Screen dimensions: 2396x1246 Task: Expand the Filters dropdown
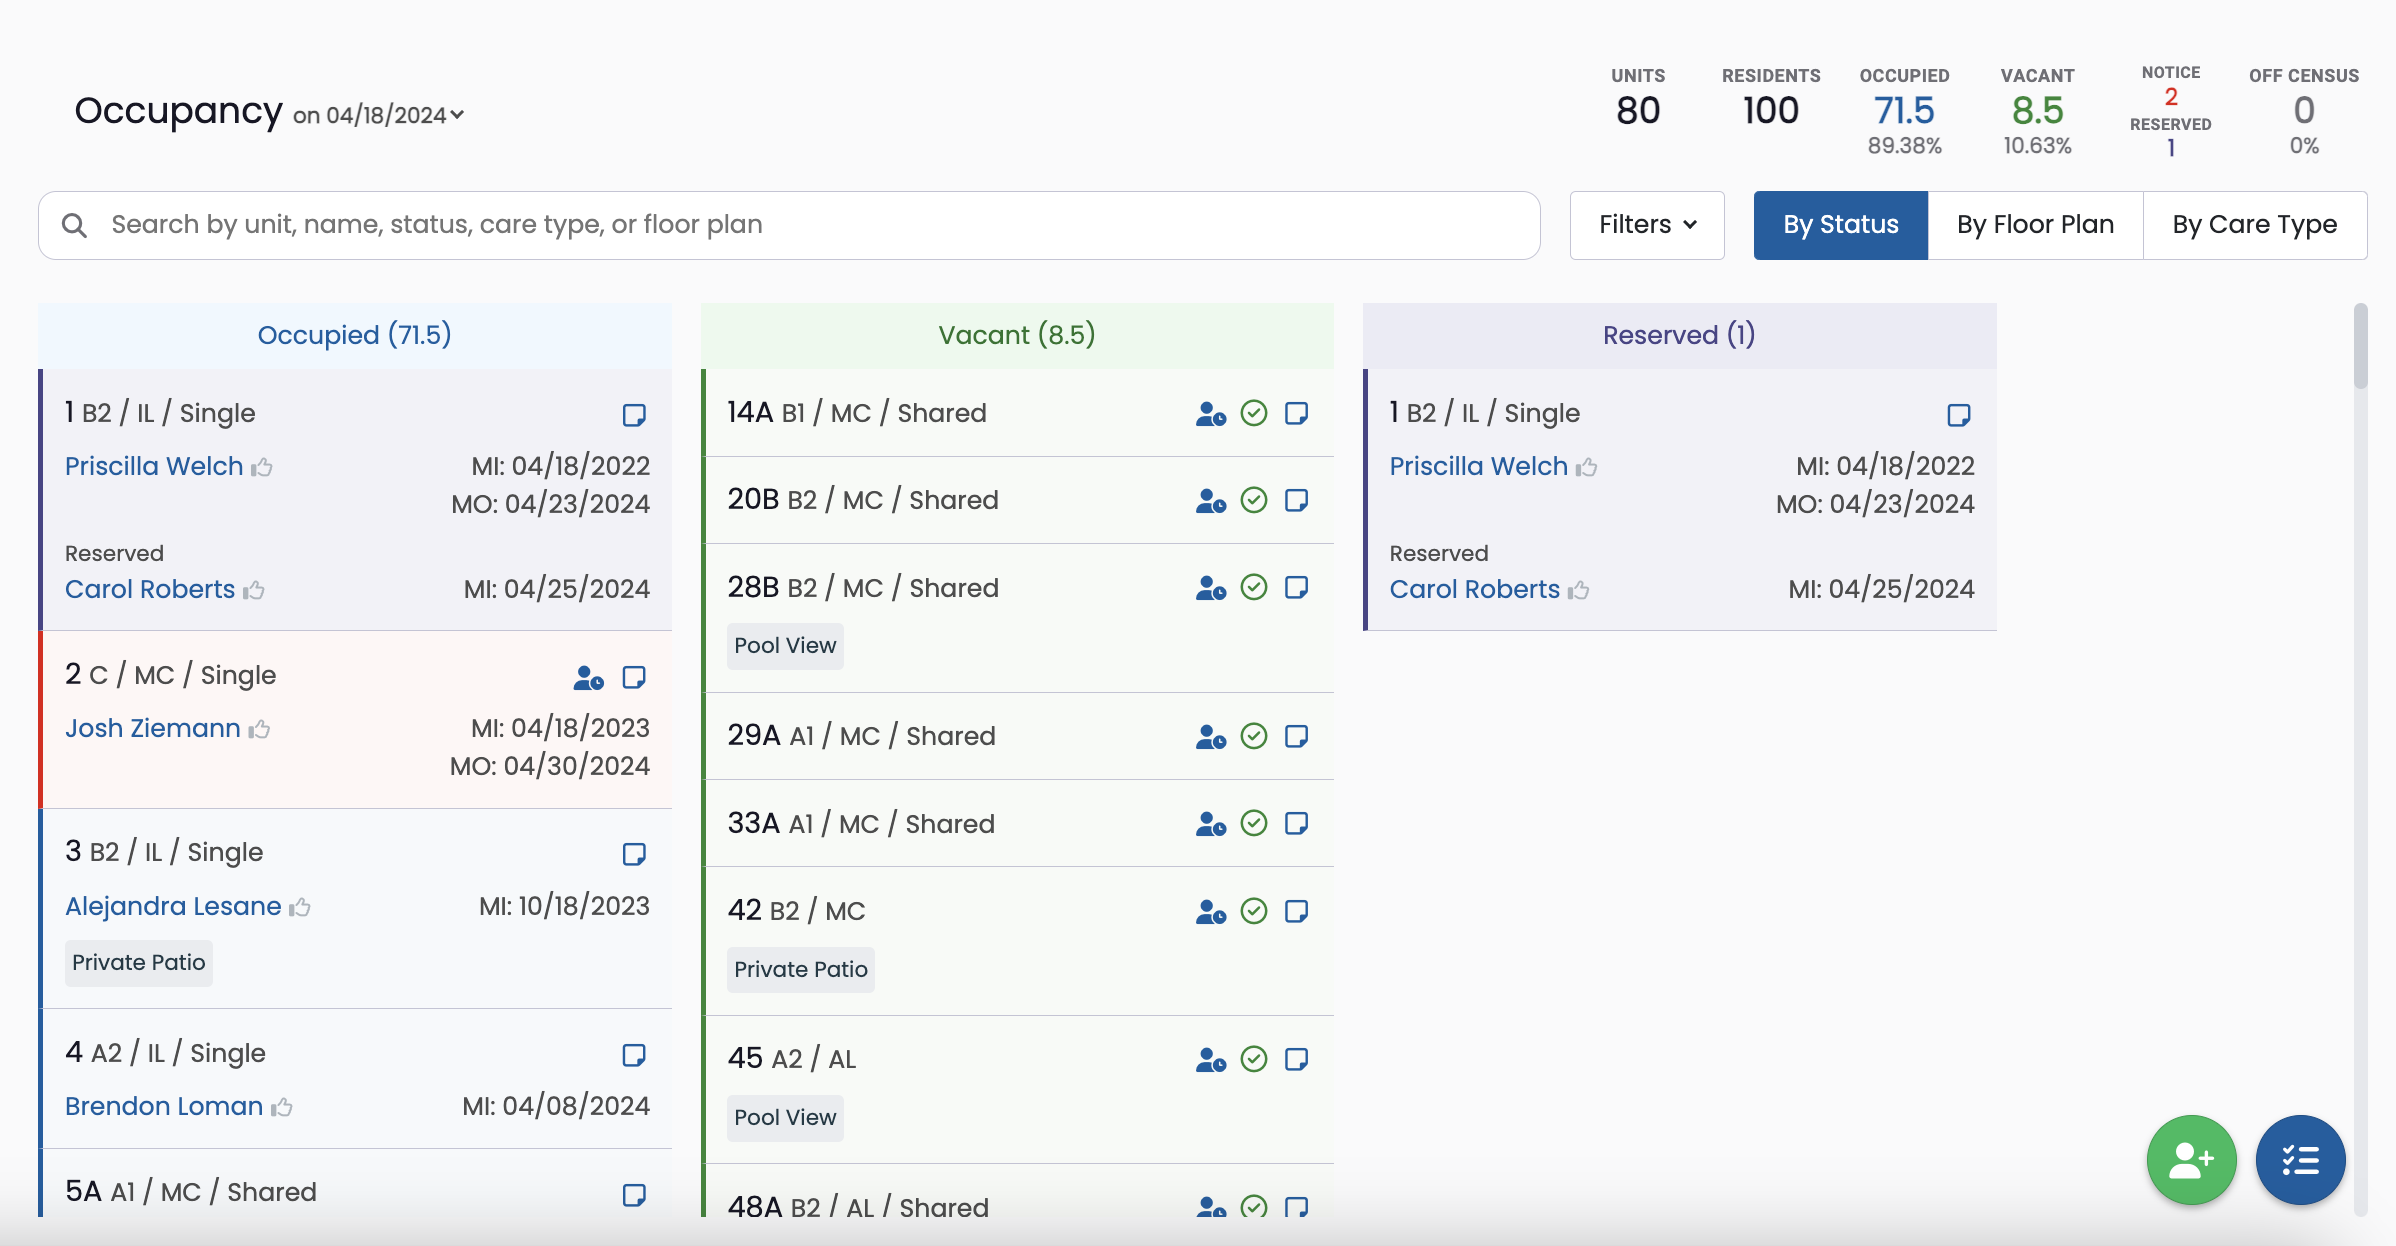coord(1647,225)
